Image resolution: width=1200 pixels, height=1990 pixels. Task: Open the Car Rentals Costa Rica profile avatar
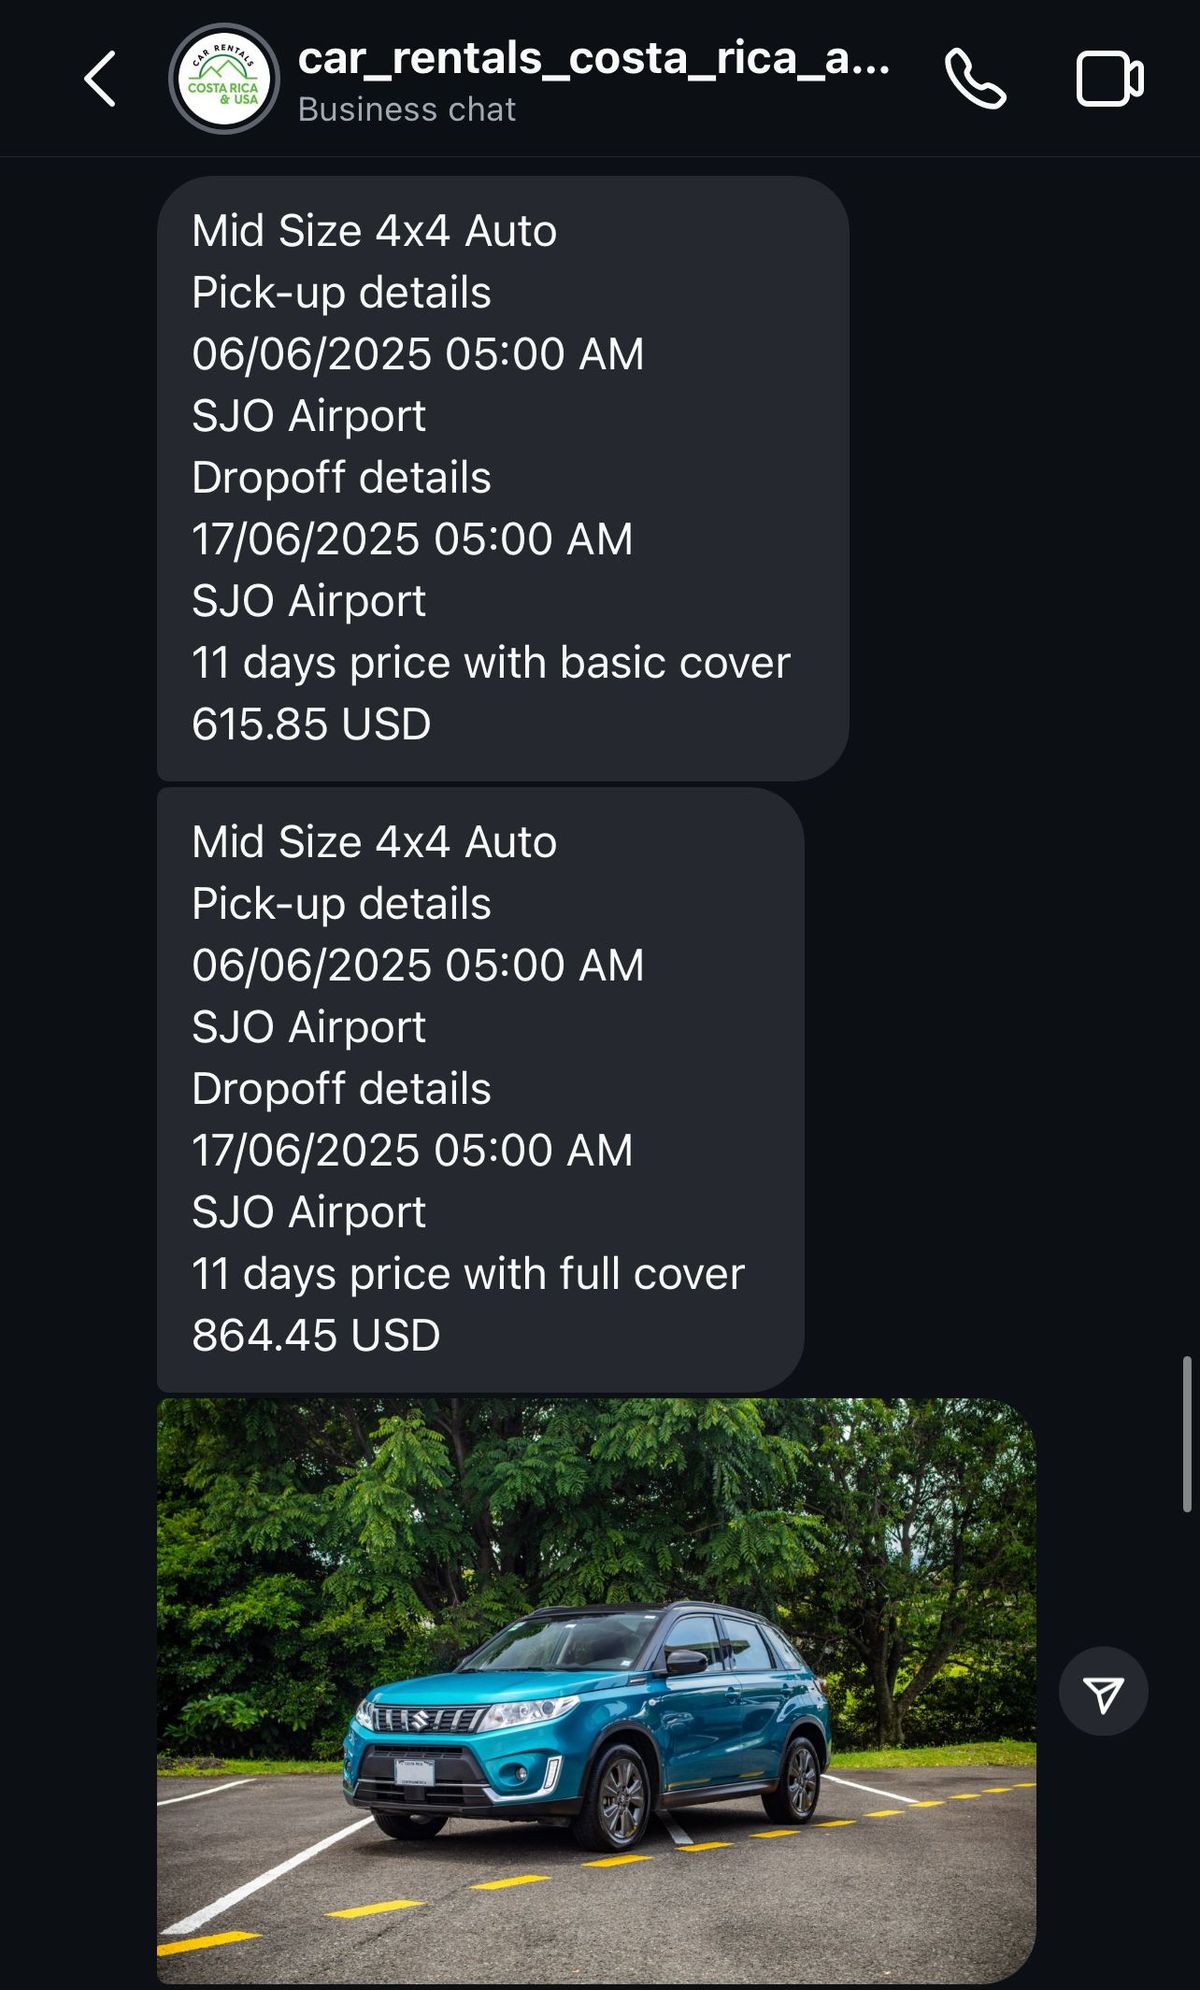click(224, 79)
